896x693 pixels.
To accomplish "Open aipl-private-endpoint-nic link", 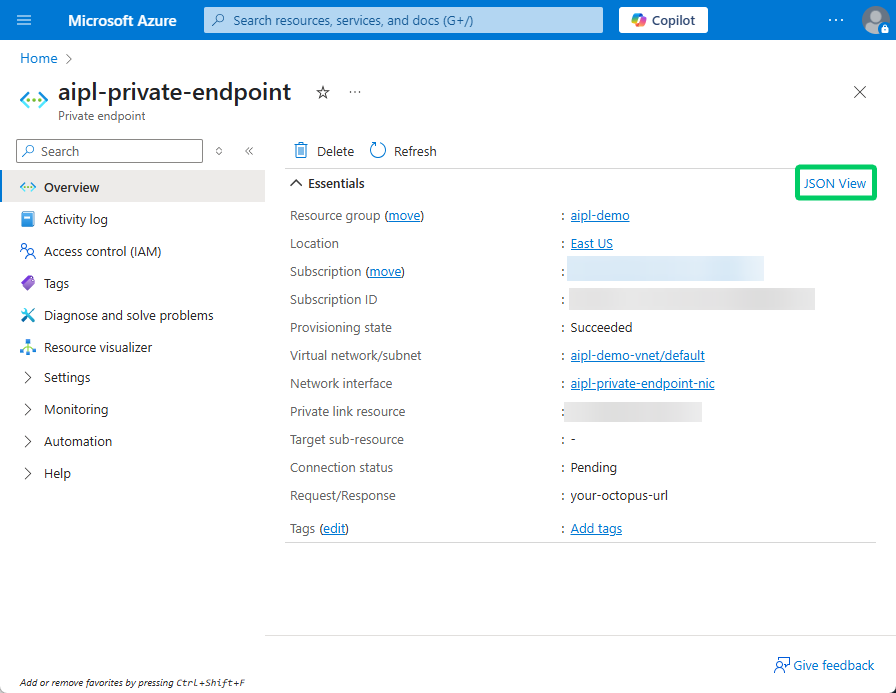I will click(x=642, y=384).
